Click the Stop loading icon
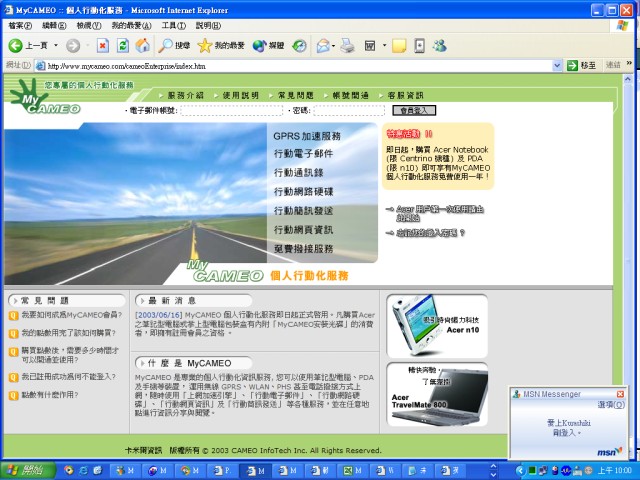The height and width of the screenshot is (480, 640). point(102,46)
